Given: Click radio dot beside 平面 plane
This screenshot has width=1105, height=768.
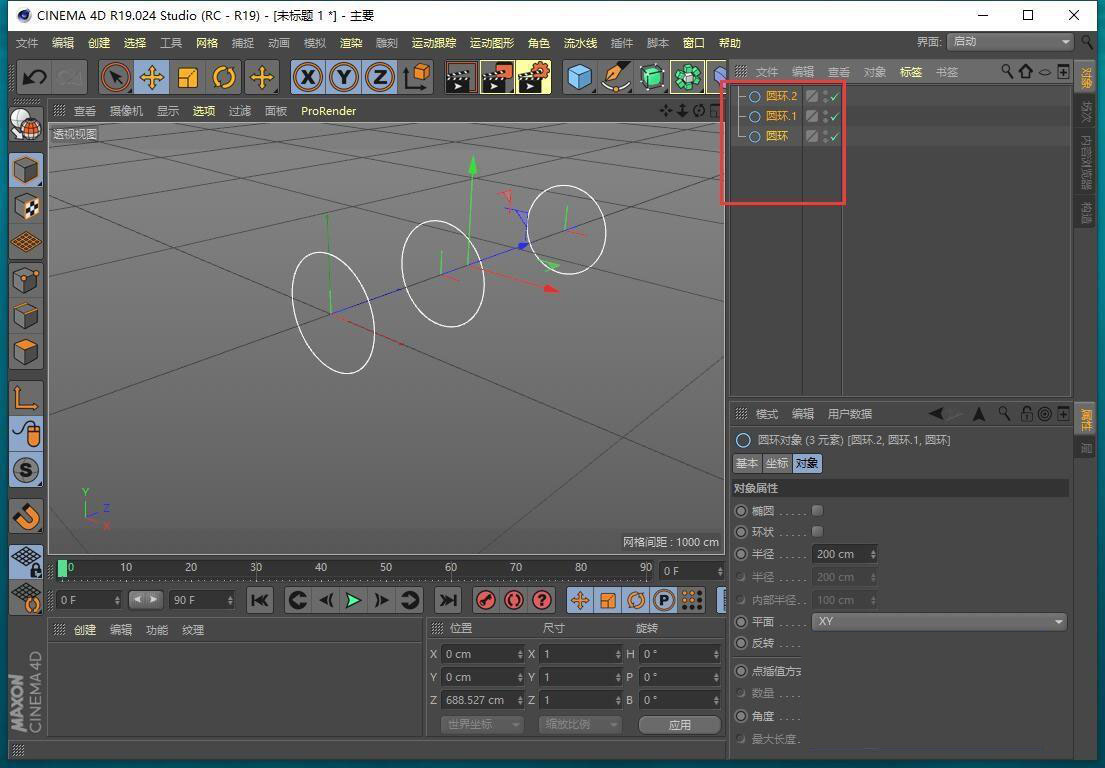Looking at the screenshot, I should tap(741, 622).
